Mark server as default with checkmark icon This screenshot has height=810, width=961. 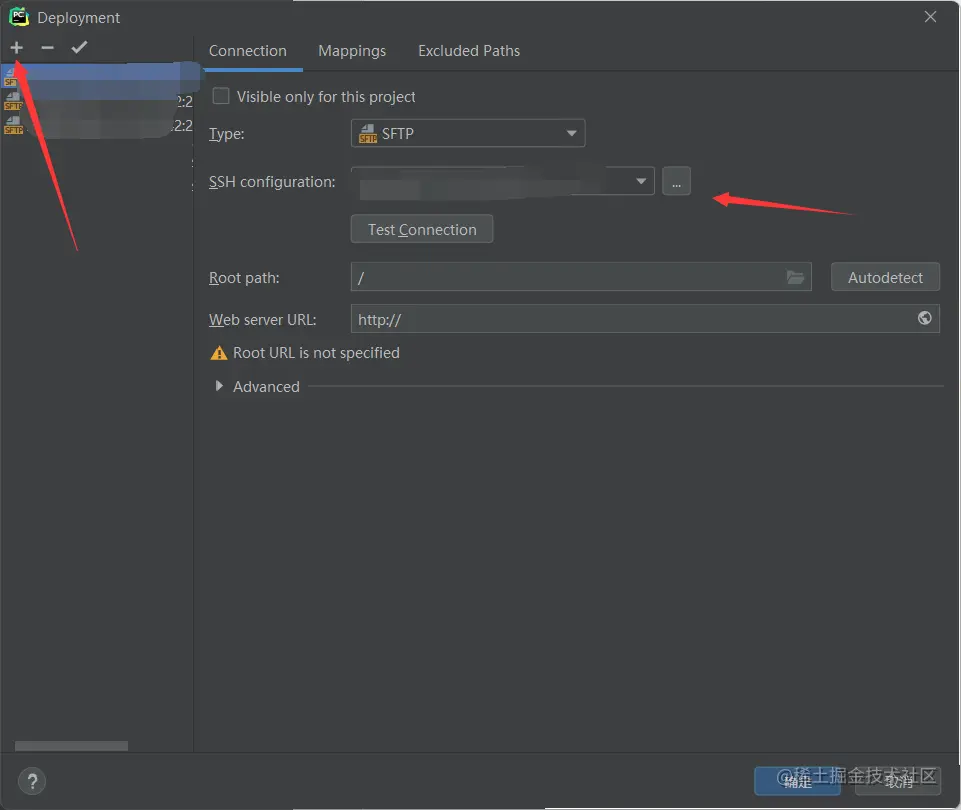[79, 47]
